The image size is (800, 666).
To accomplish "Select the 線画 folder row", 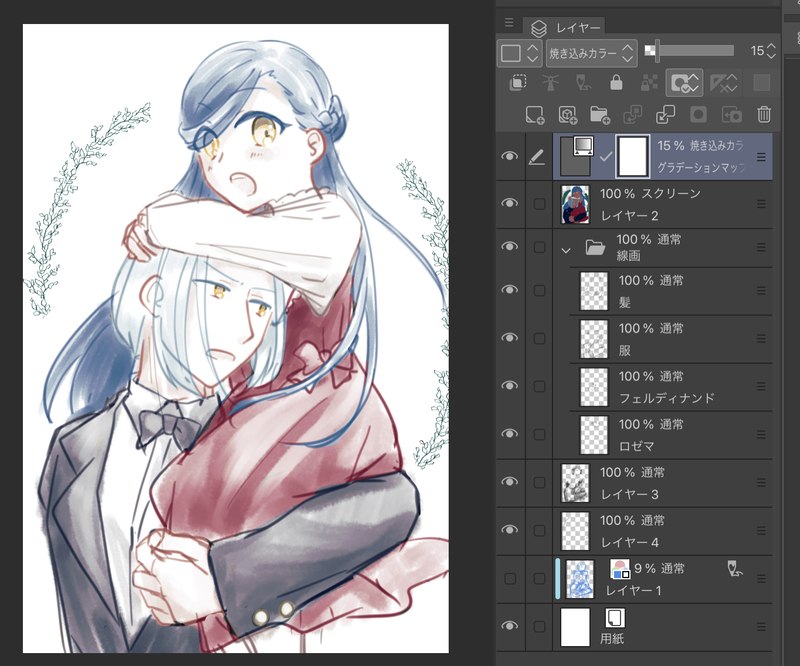I will pyautogui.click(x=663, y=248).
